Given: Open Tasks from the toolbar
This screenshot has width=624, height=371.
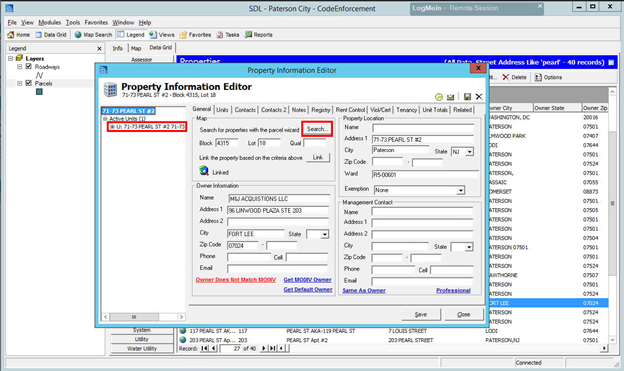Looking at the screenshot, I should [228, 35].
